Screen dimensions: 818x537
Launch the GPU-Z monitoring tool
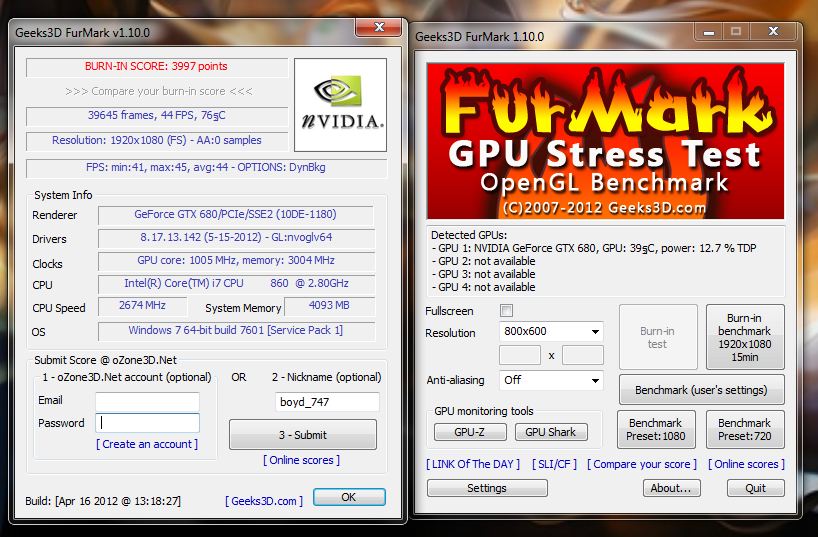pos(470,432)
